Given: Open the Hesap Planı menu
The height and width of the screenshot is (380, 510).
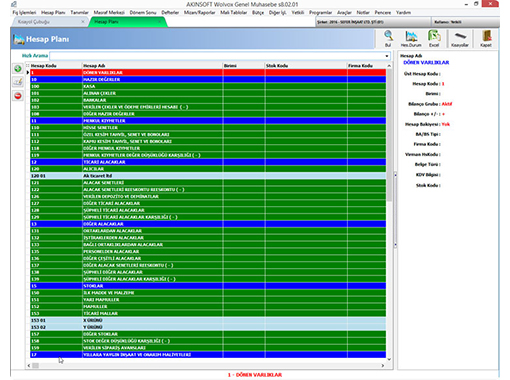Looking at the screenshot, I should (53, 13).
